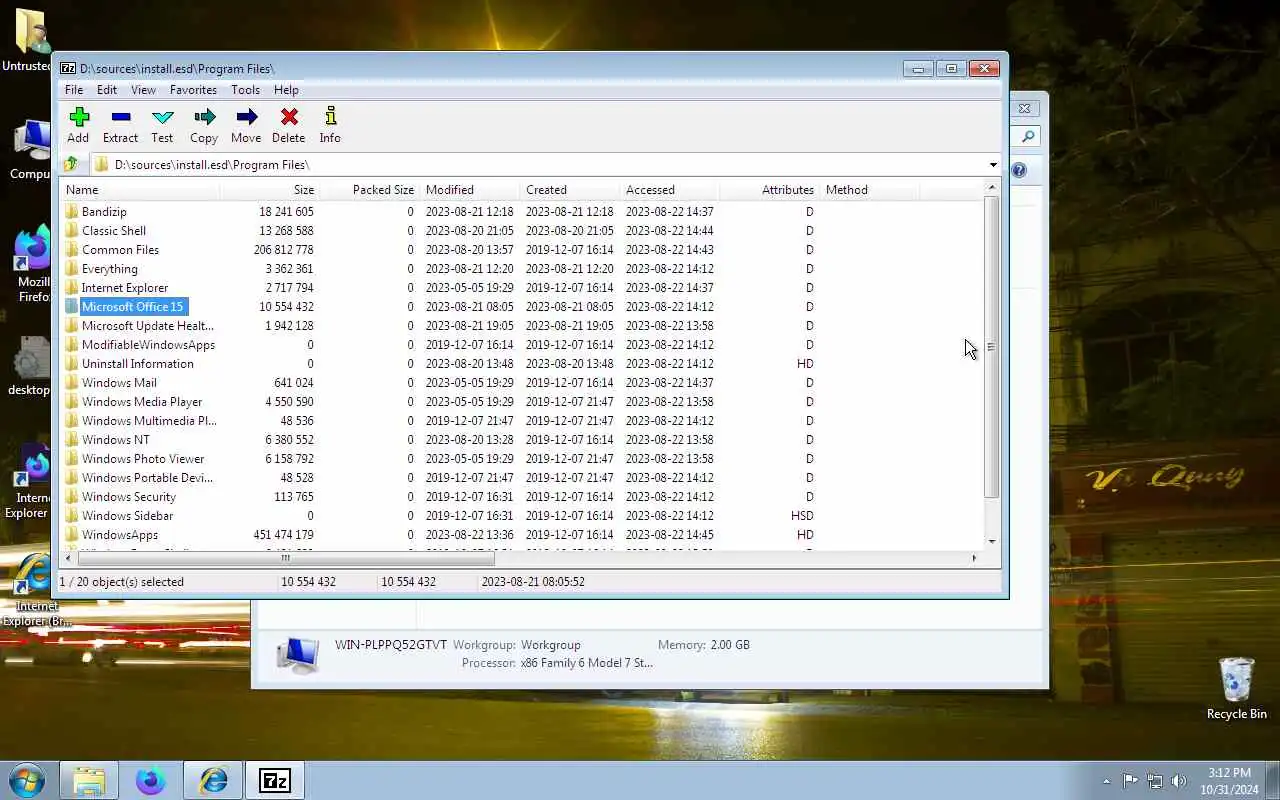Select the Classic Shell folder icon
The width and height of the screenshot is (1280, 800).
tap(71, 231)
